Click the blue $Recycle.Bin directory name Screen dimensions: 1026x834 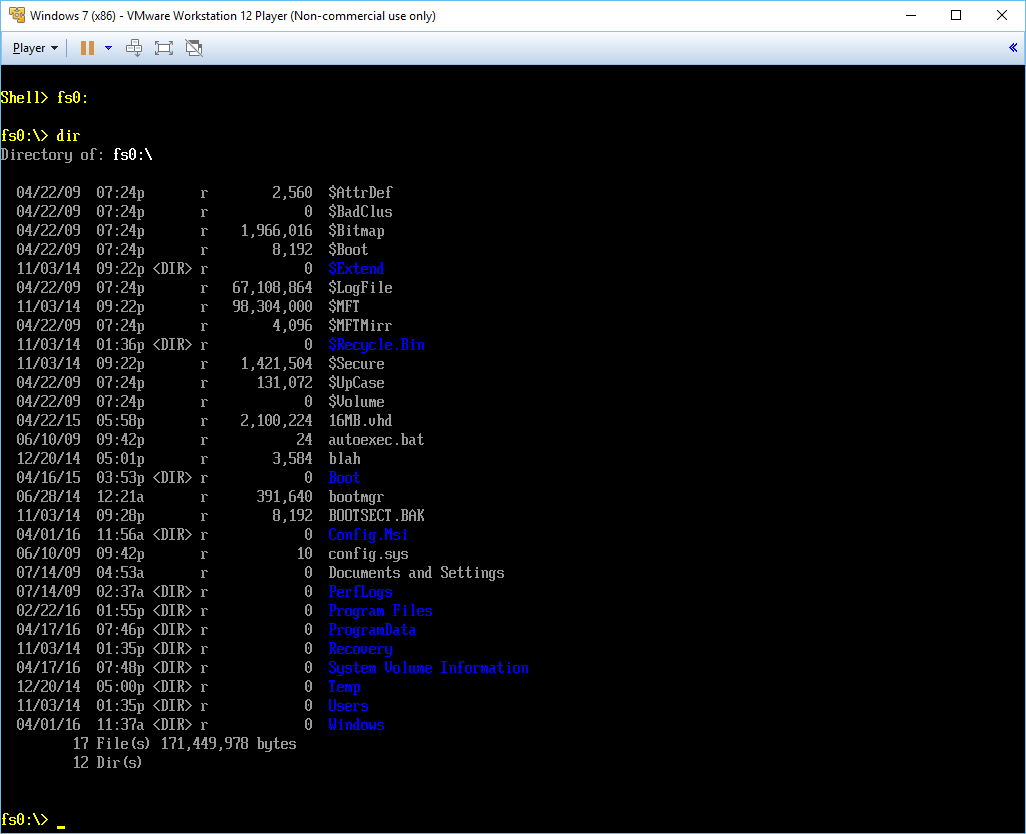pyautogui.click(x=376, y=344)
